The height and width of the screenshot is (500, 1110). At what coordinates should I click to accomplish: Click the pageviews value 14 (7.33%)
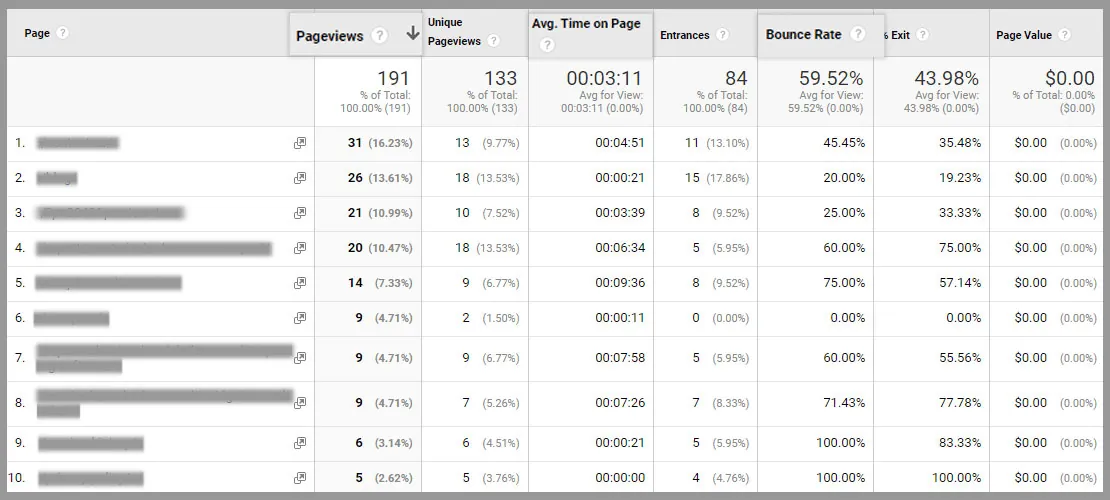(x=379, y=283)
